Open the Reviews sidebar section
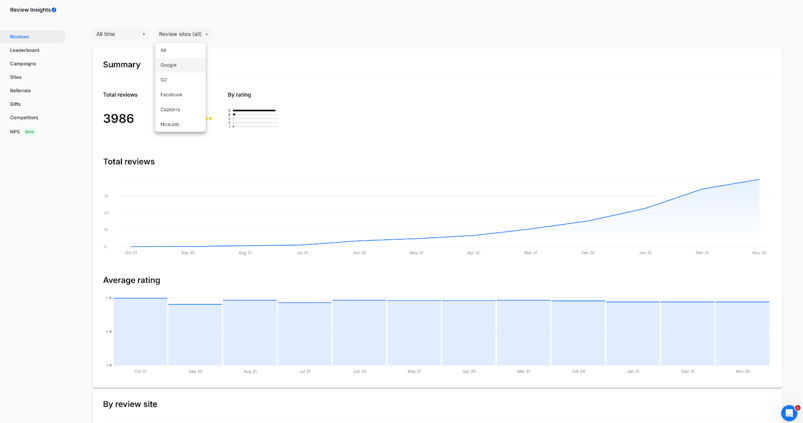The width and height of the screenshot is (803, 423). coord(20,37)
